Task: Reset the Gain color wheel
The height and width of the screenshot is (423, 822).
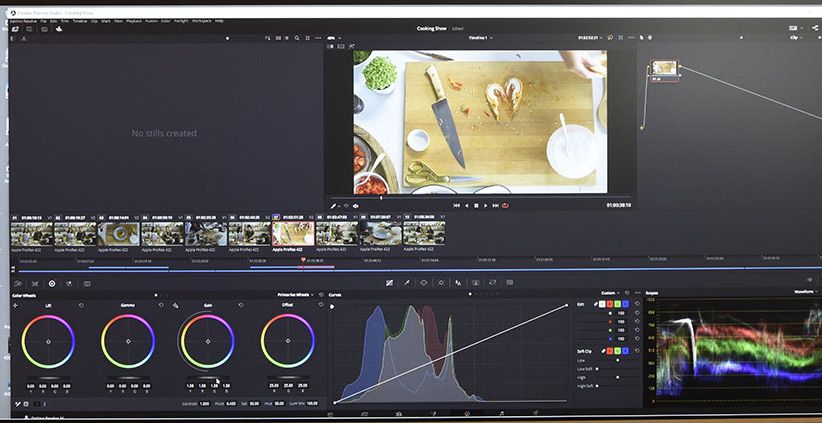Action: 240,305
